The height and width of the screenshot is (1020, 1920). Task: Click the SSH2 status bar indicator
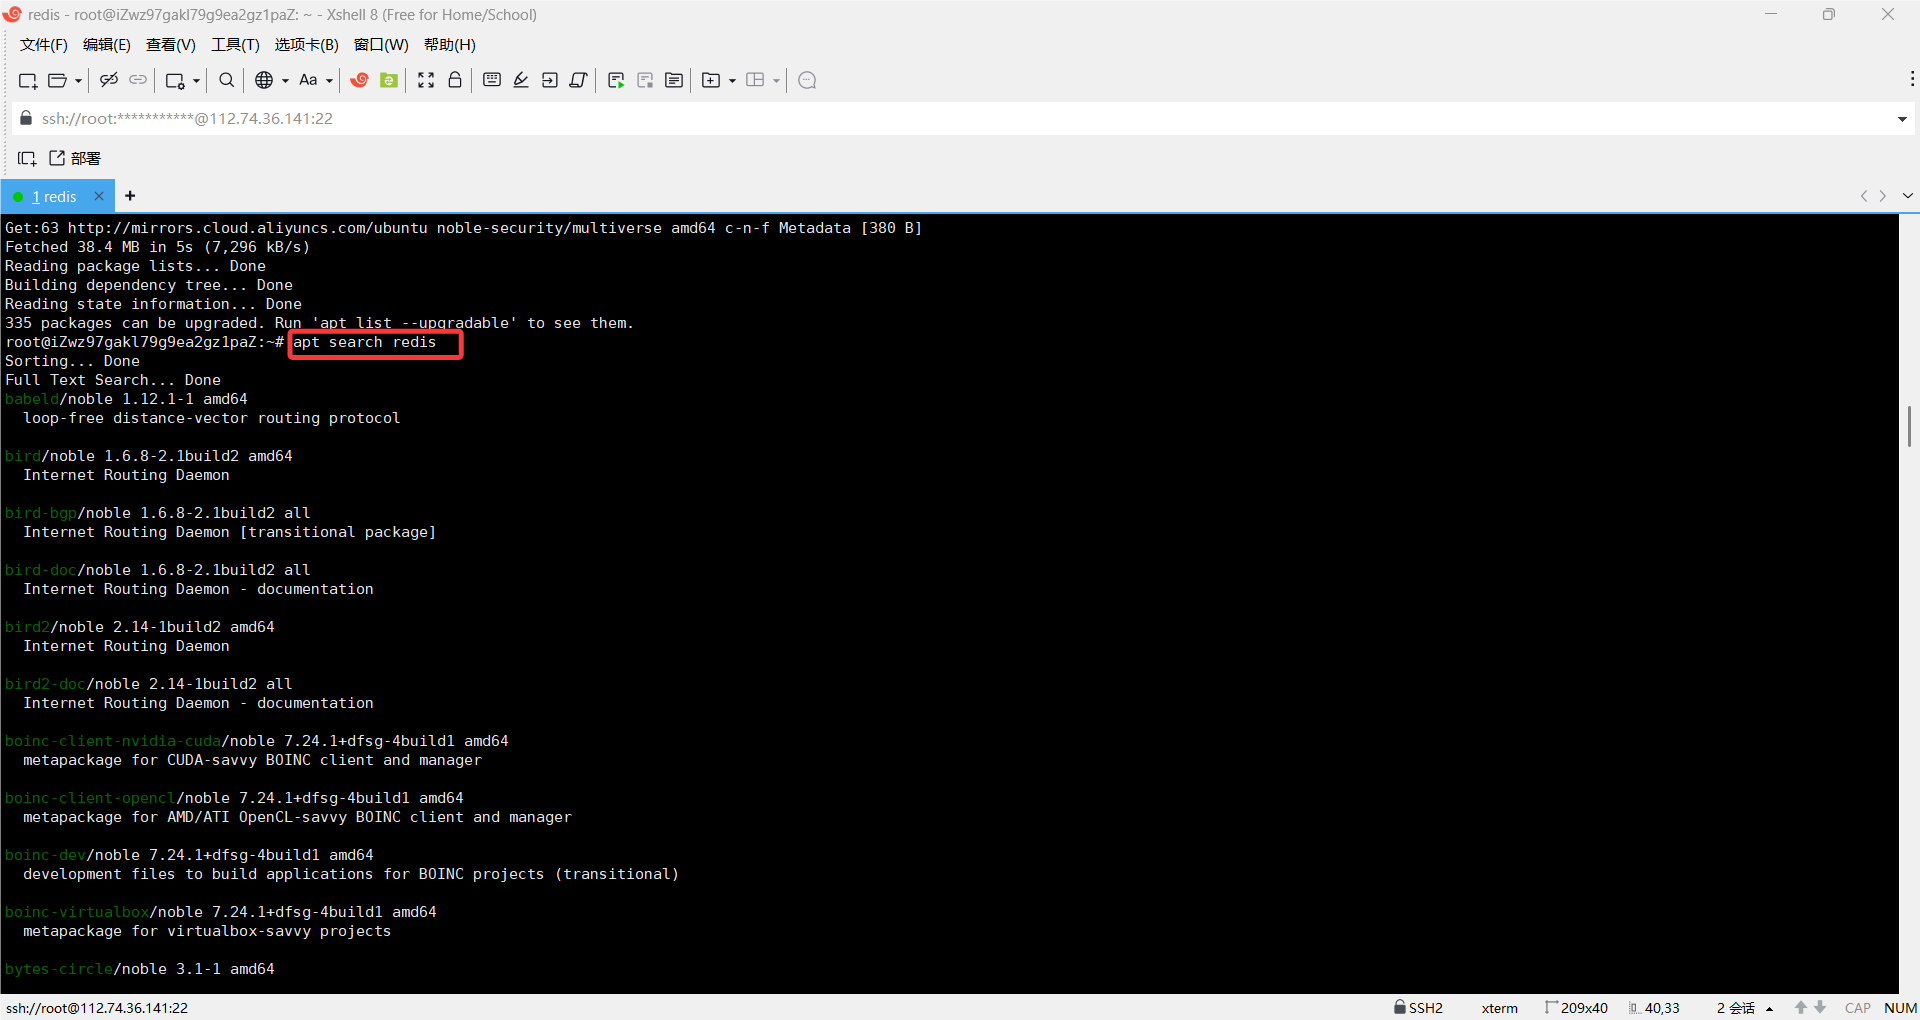point(1419,1008)
